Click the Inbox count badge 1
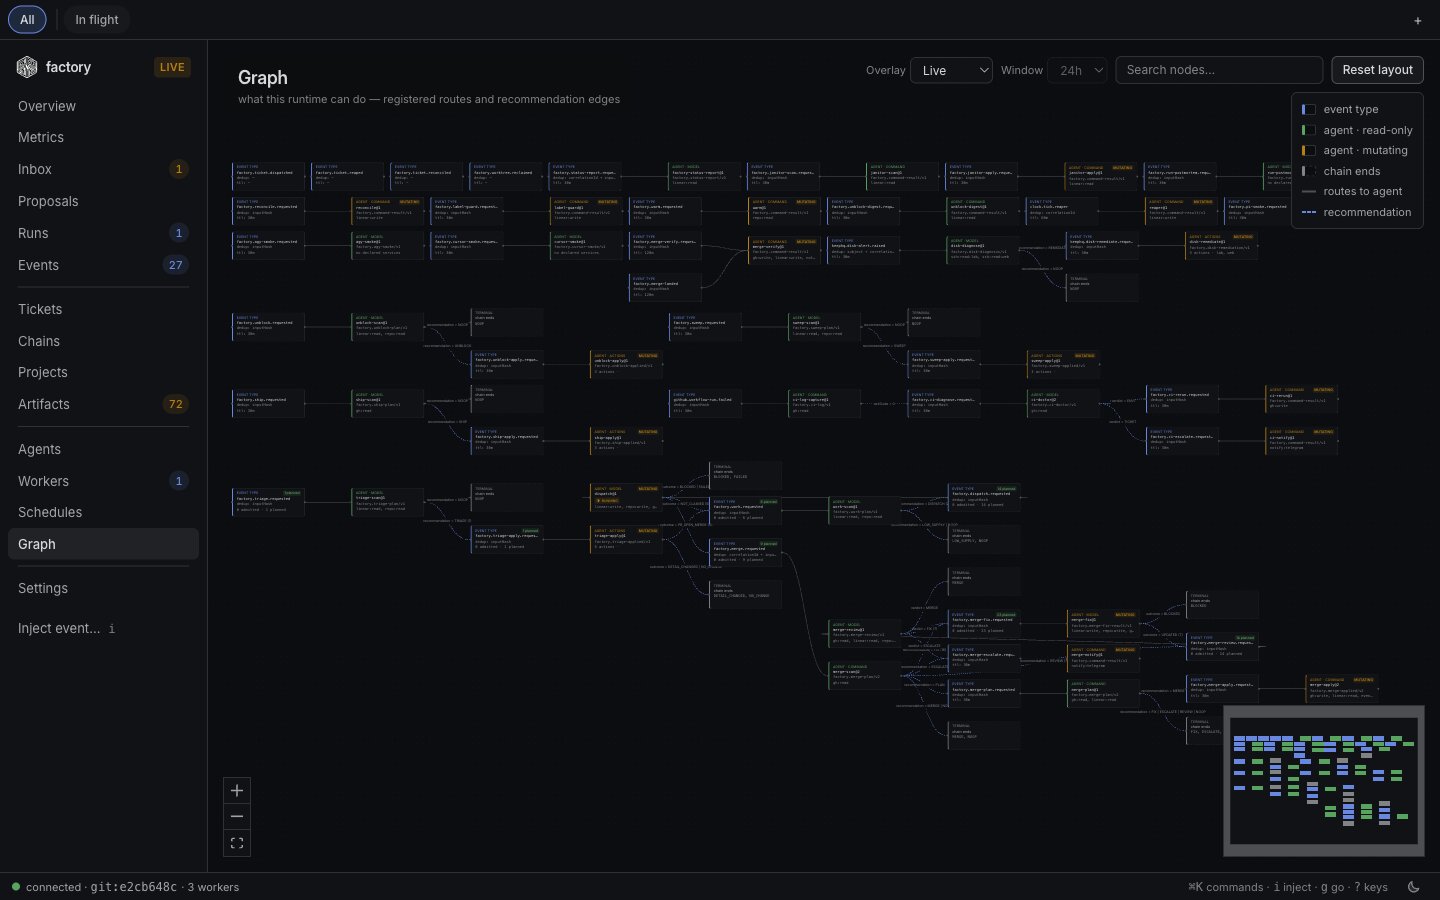1440x900 pixels. [179, 169]
